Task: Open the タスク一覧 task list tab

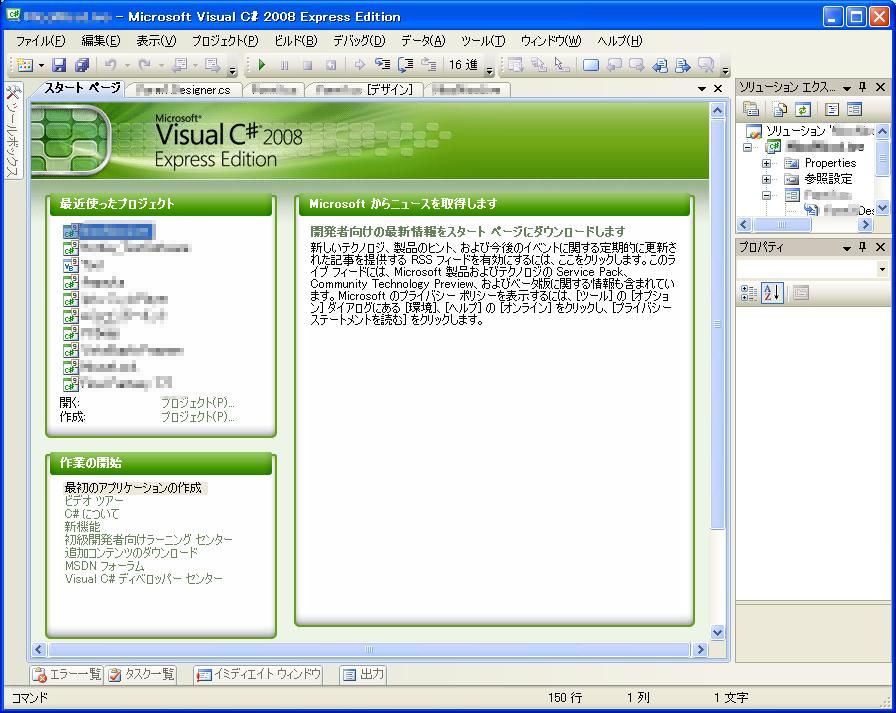Action: 142,674
